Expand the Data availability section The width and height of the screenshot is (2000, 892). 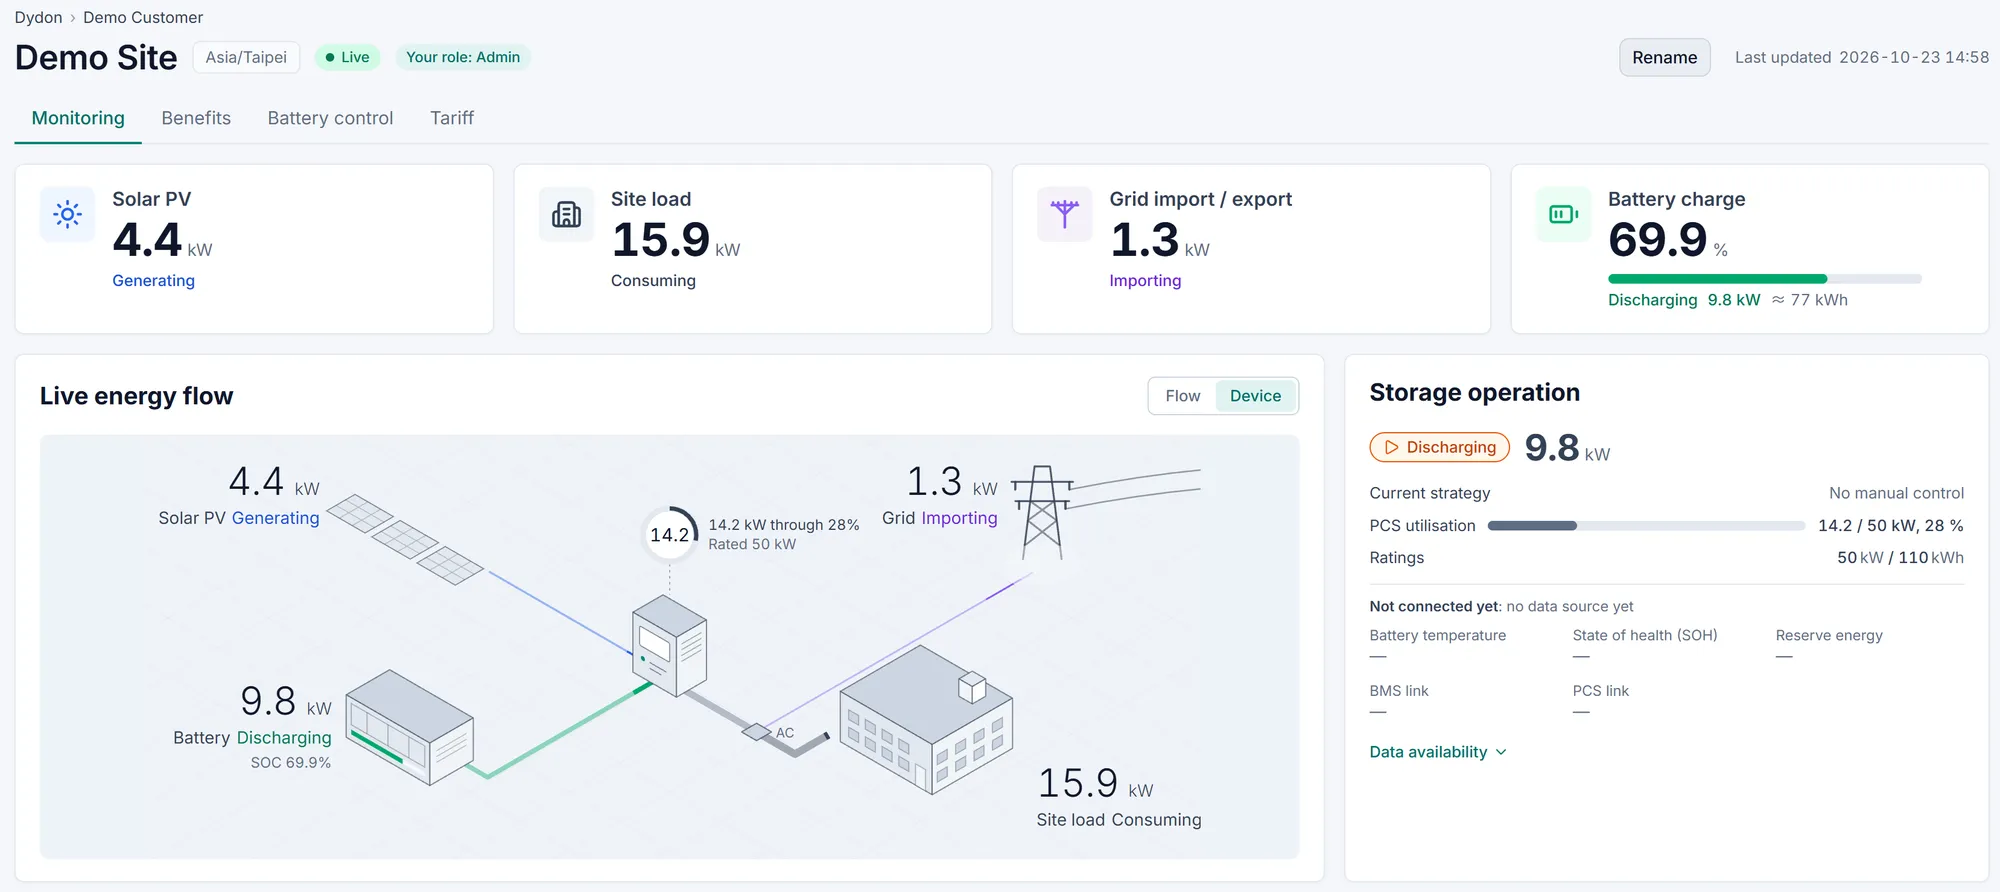[x=1438, y=752]
